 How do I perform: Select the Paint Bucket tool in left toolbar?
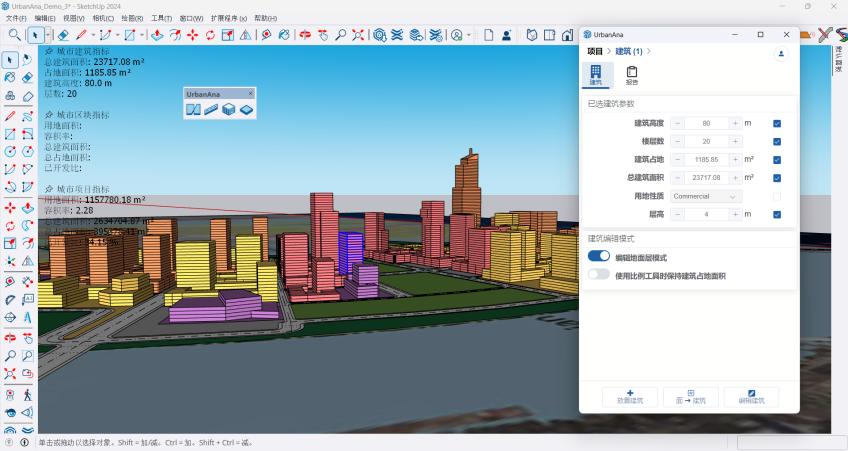10,77
